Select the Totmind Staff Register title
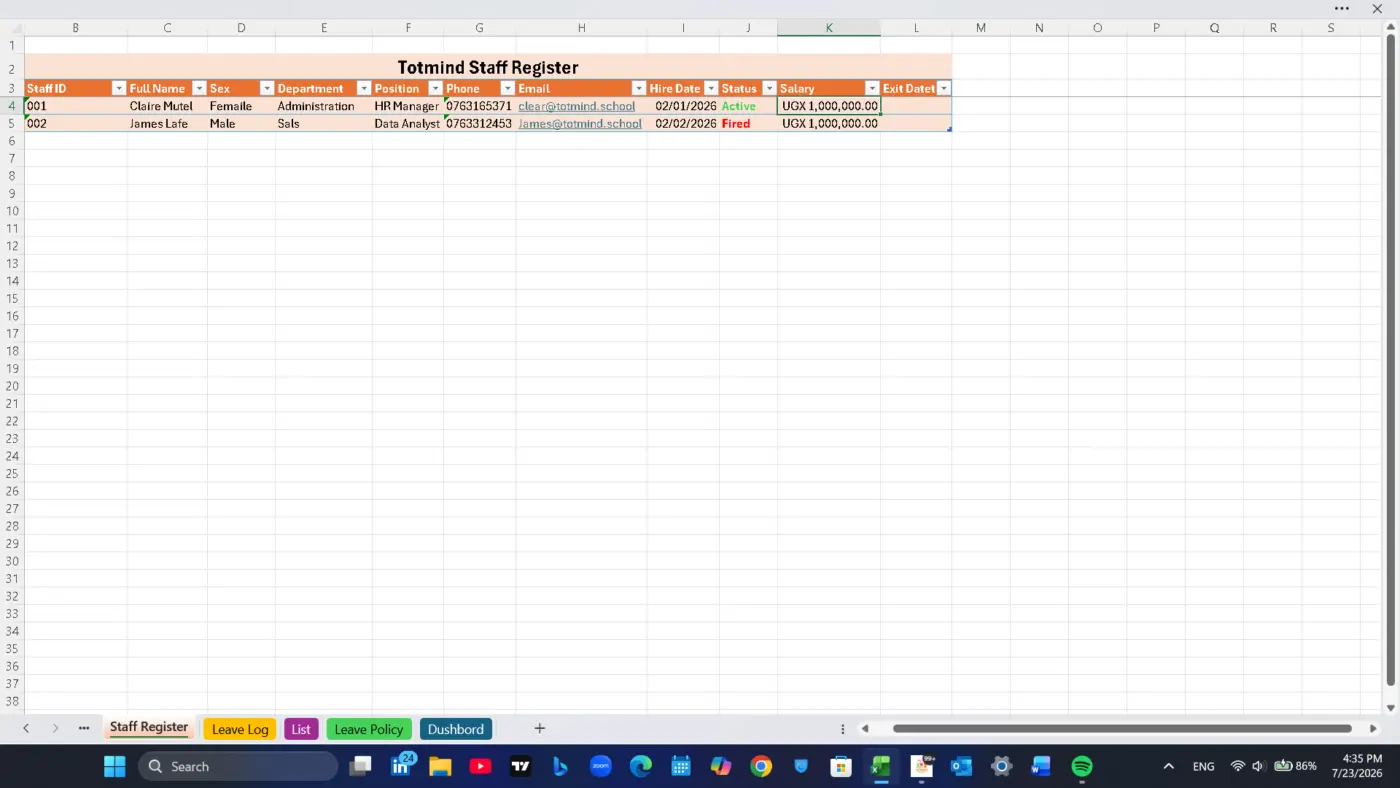This screenshot has width=1400, height=788. pyautogui.click(x=488, y=67)
